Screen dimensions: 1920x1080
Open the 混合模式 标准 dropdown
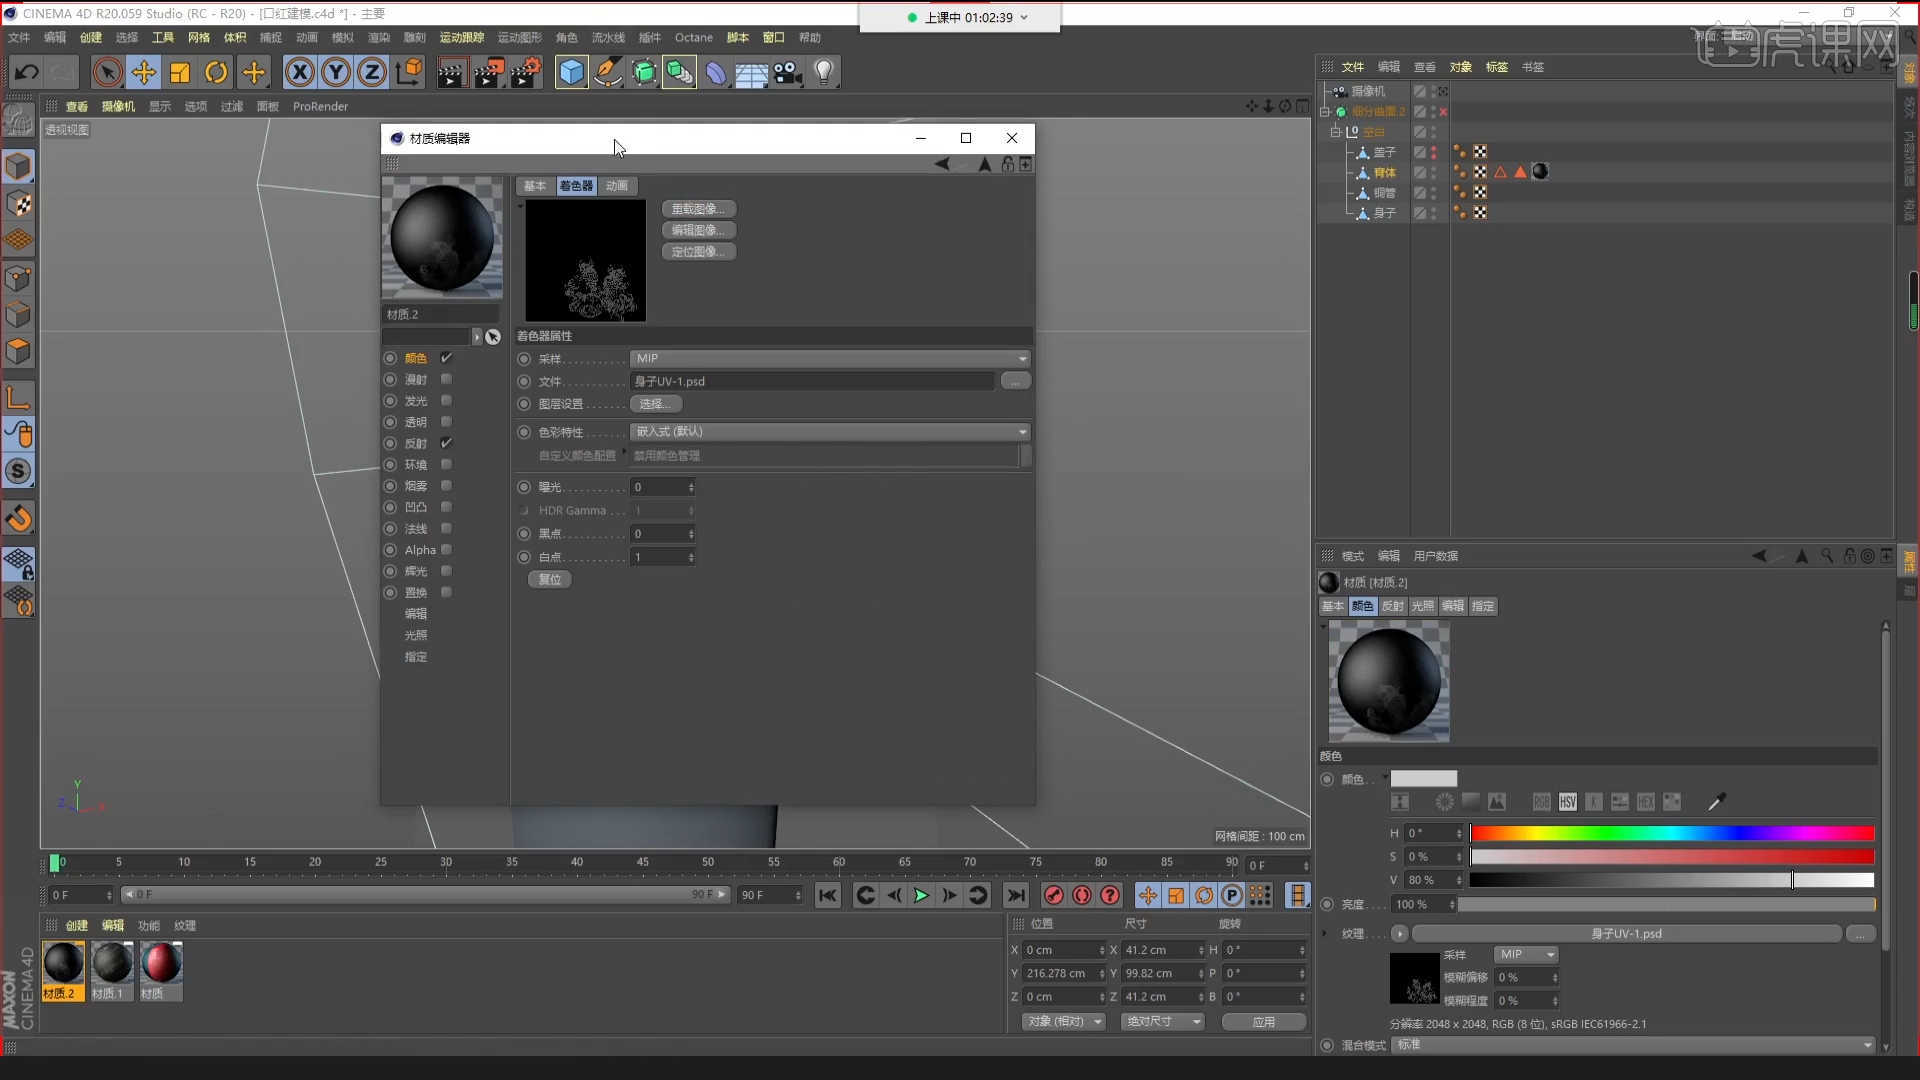[x=1634, y=1045]
